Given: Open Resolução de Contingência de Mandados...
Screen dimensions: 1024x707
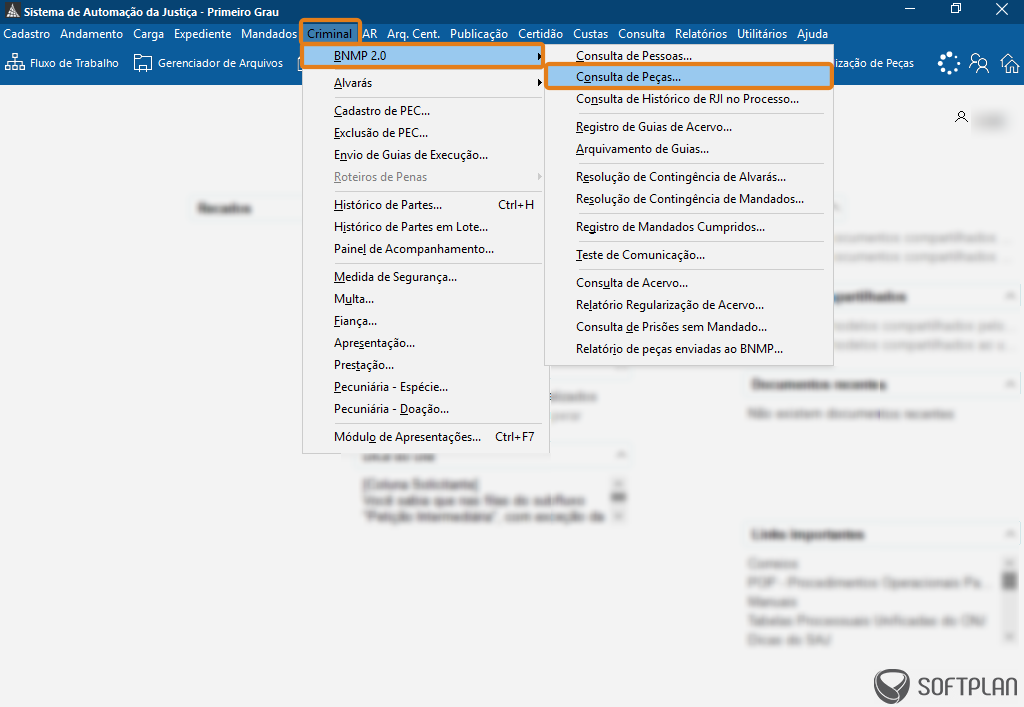Looking at the screenshot, I should [689, 199].
